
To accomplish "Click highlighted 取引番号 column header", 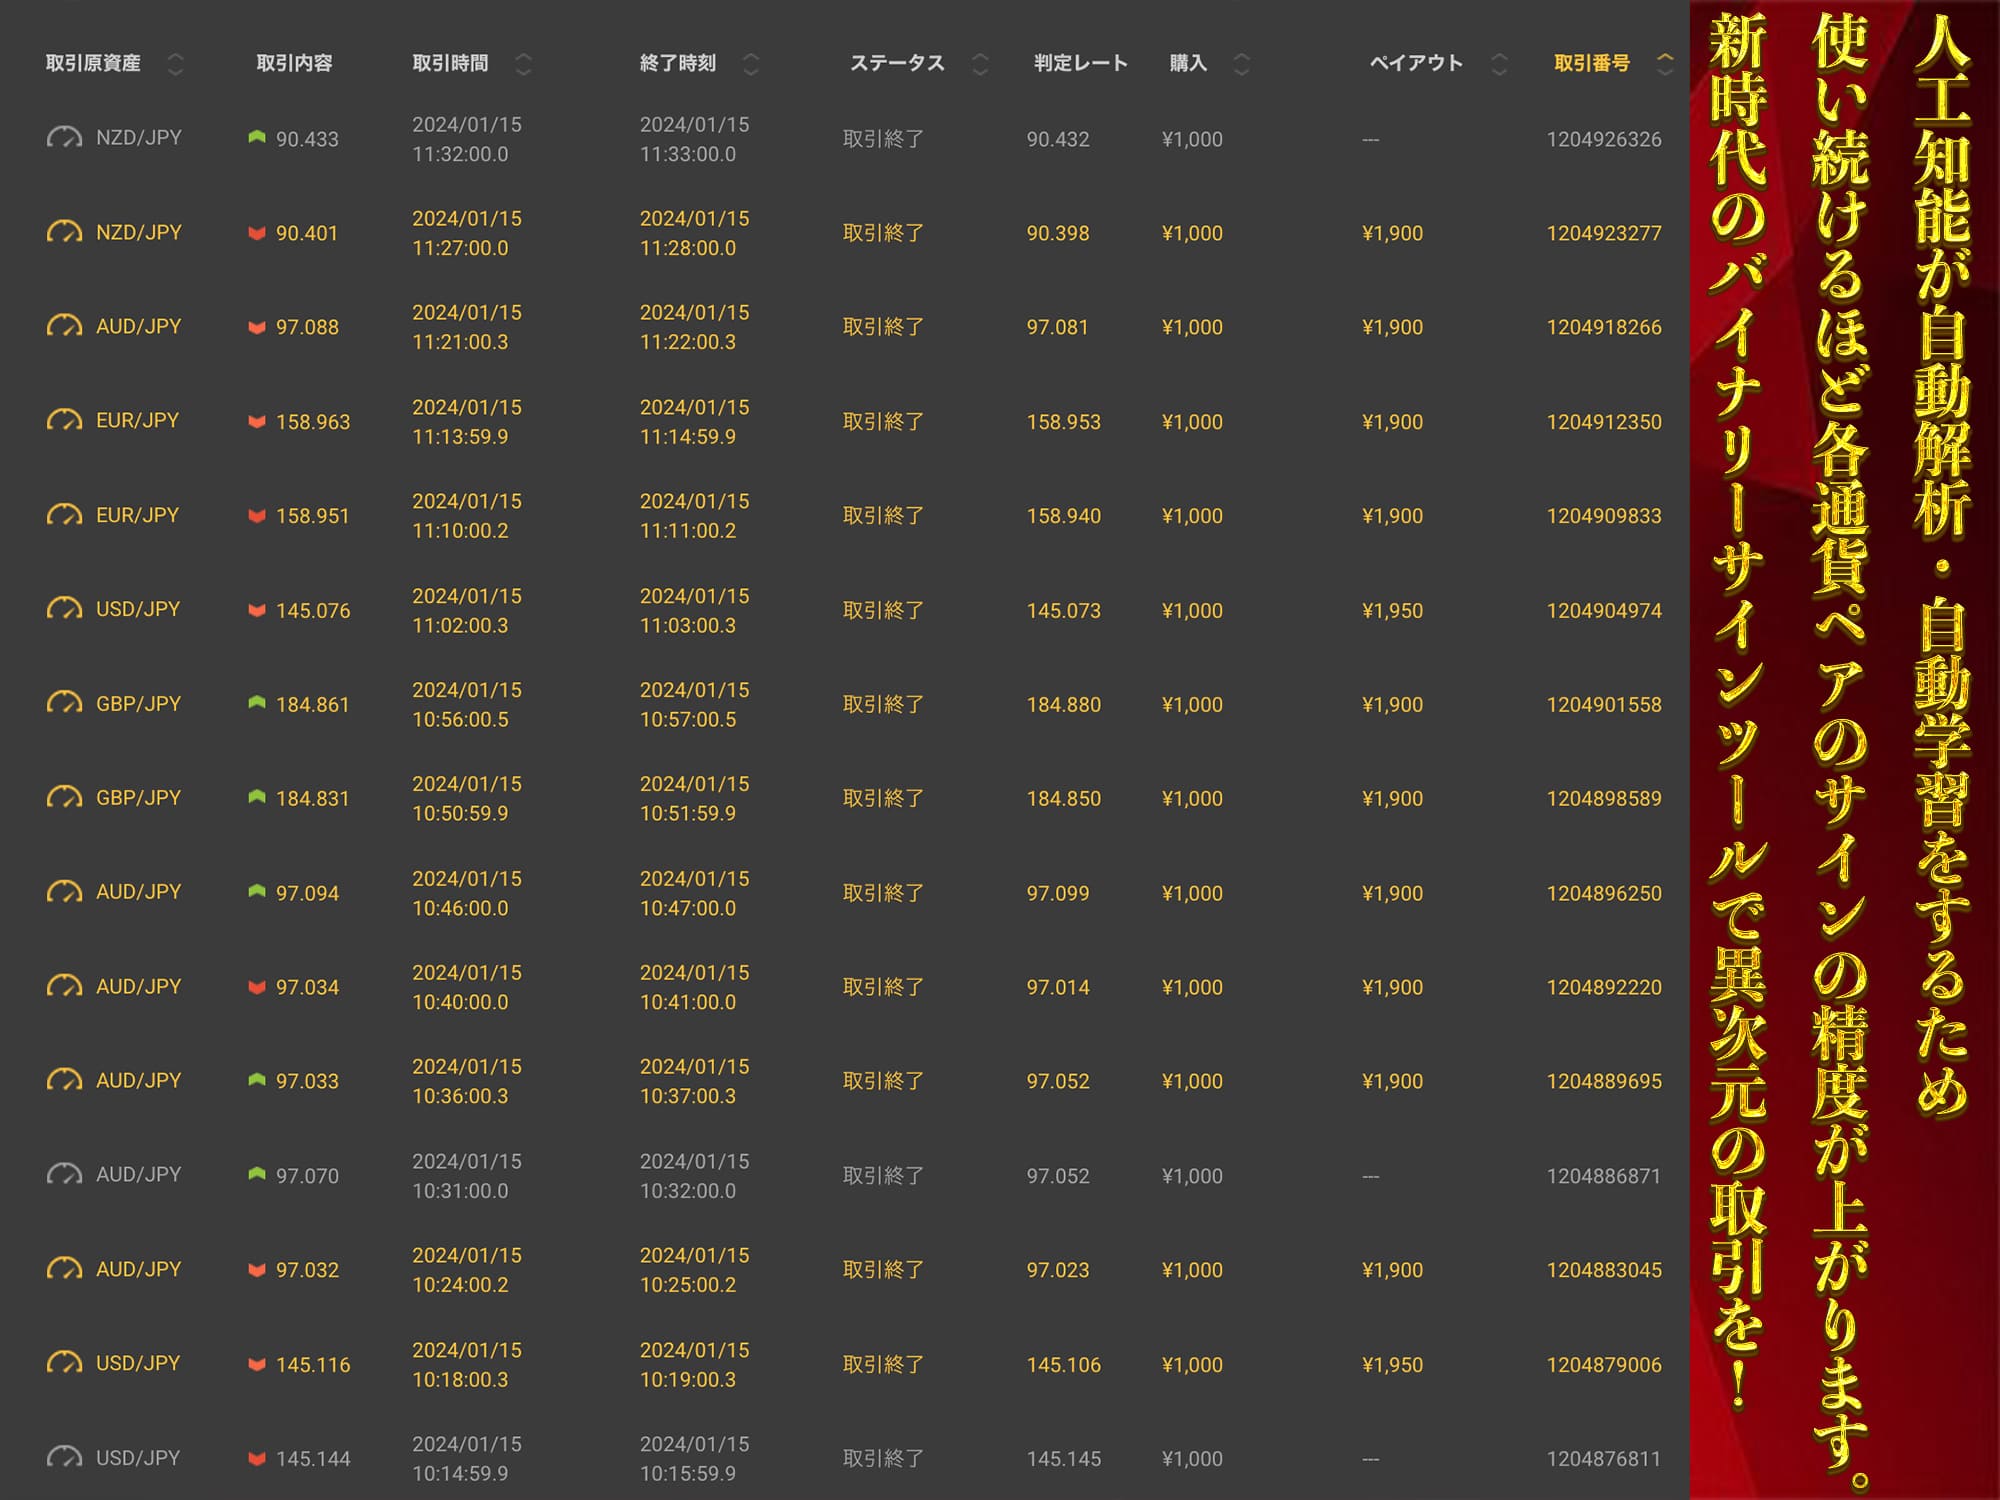I will tap(1591, 63).
